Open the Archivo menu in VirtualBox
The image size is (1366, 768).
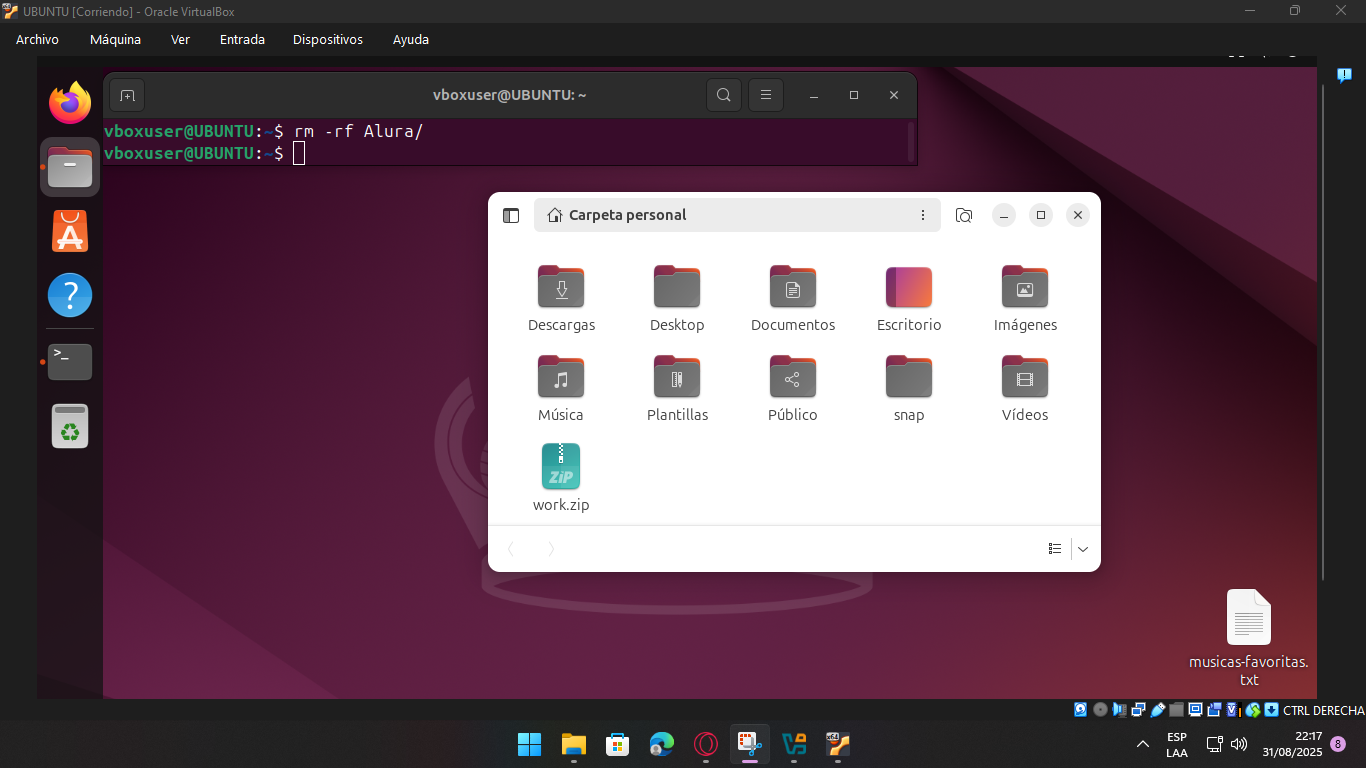pyautogui.click(x=37, y=39)
